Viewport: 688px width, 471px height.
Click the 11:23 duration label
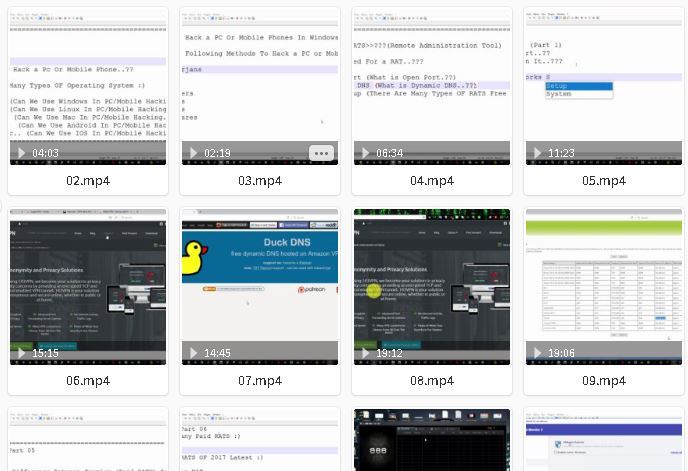coord(561,153)
